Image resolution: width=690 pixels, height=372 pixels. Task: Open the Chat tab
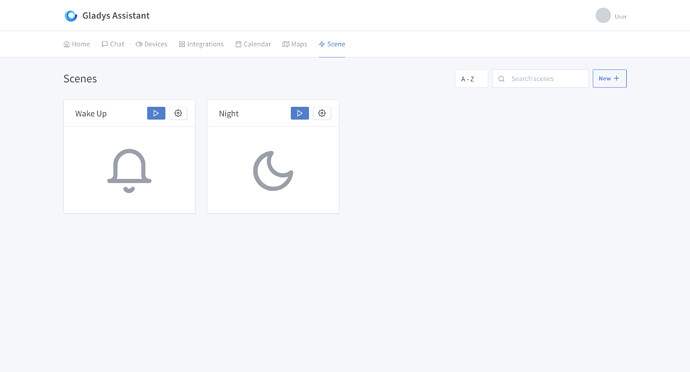click(x=113, y=44)
